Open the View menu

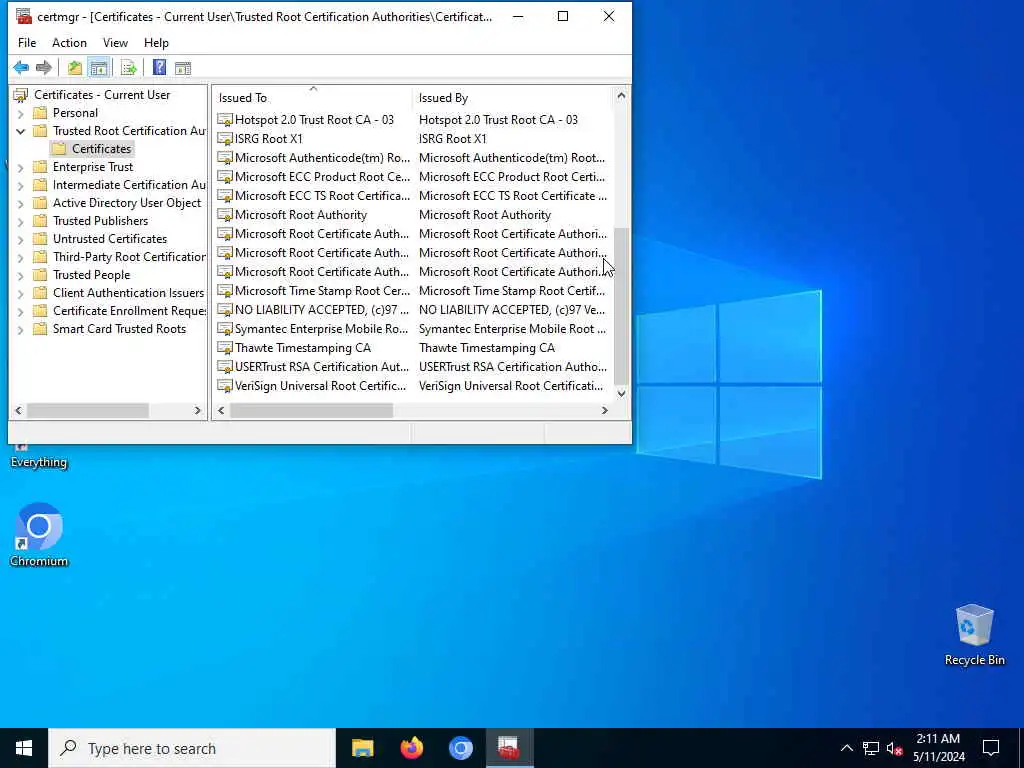pos(115,42)
